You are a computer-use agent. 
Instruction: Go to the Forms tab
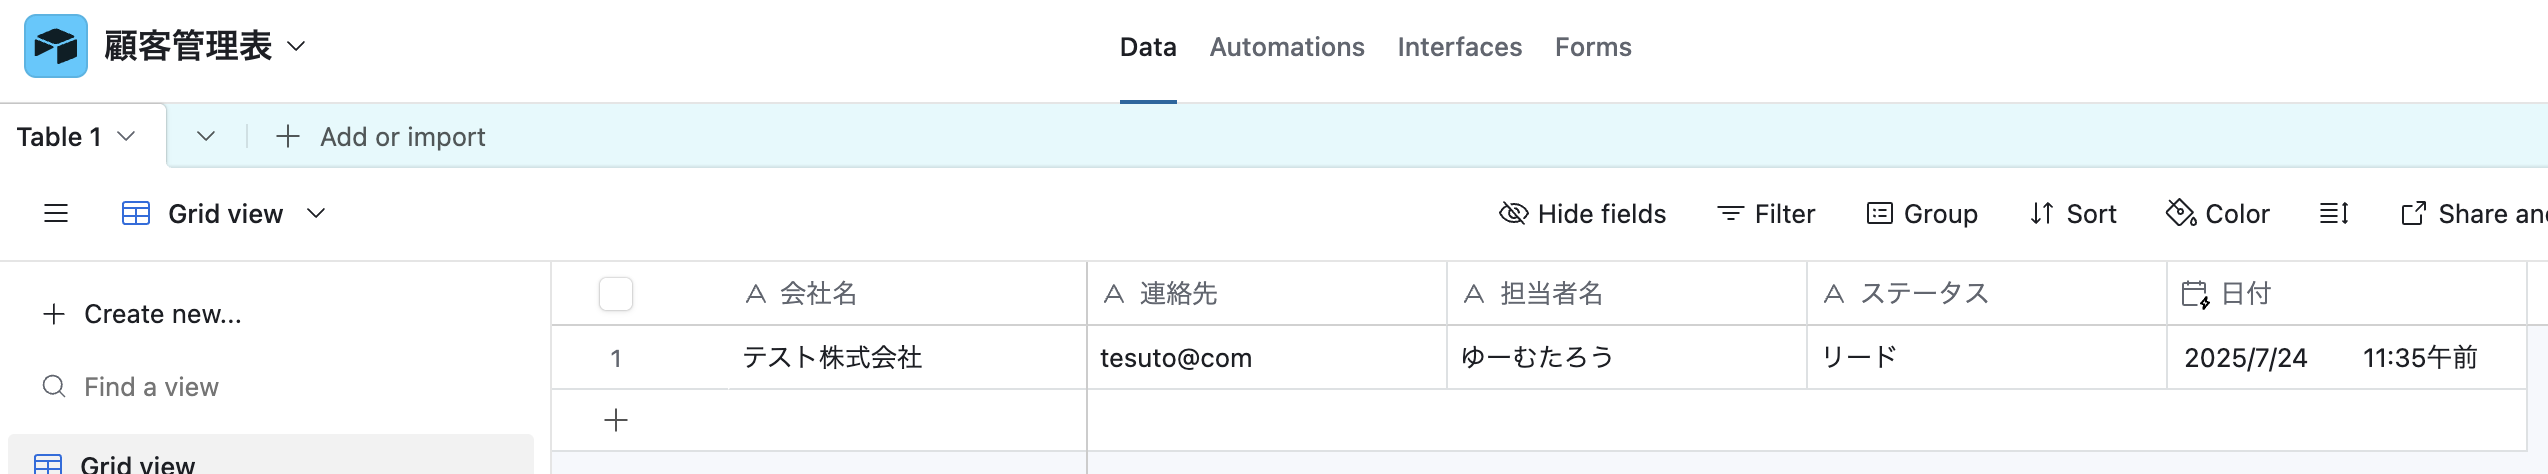pyautogui.click(x=1593, y=47)
